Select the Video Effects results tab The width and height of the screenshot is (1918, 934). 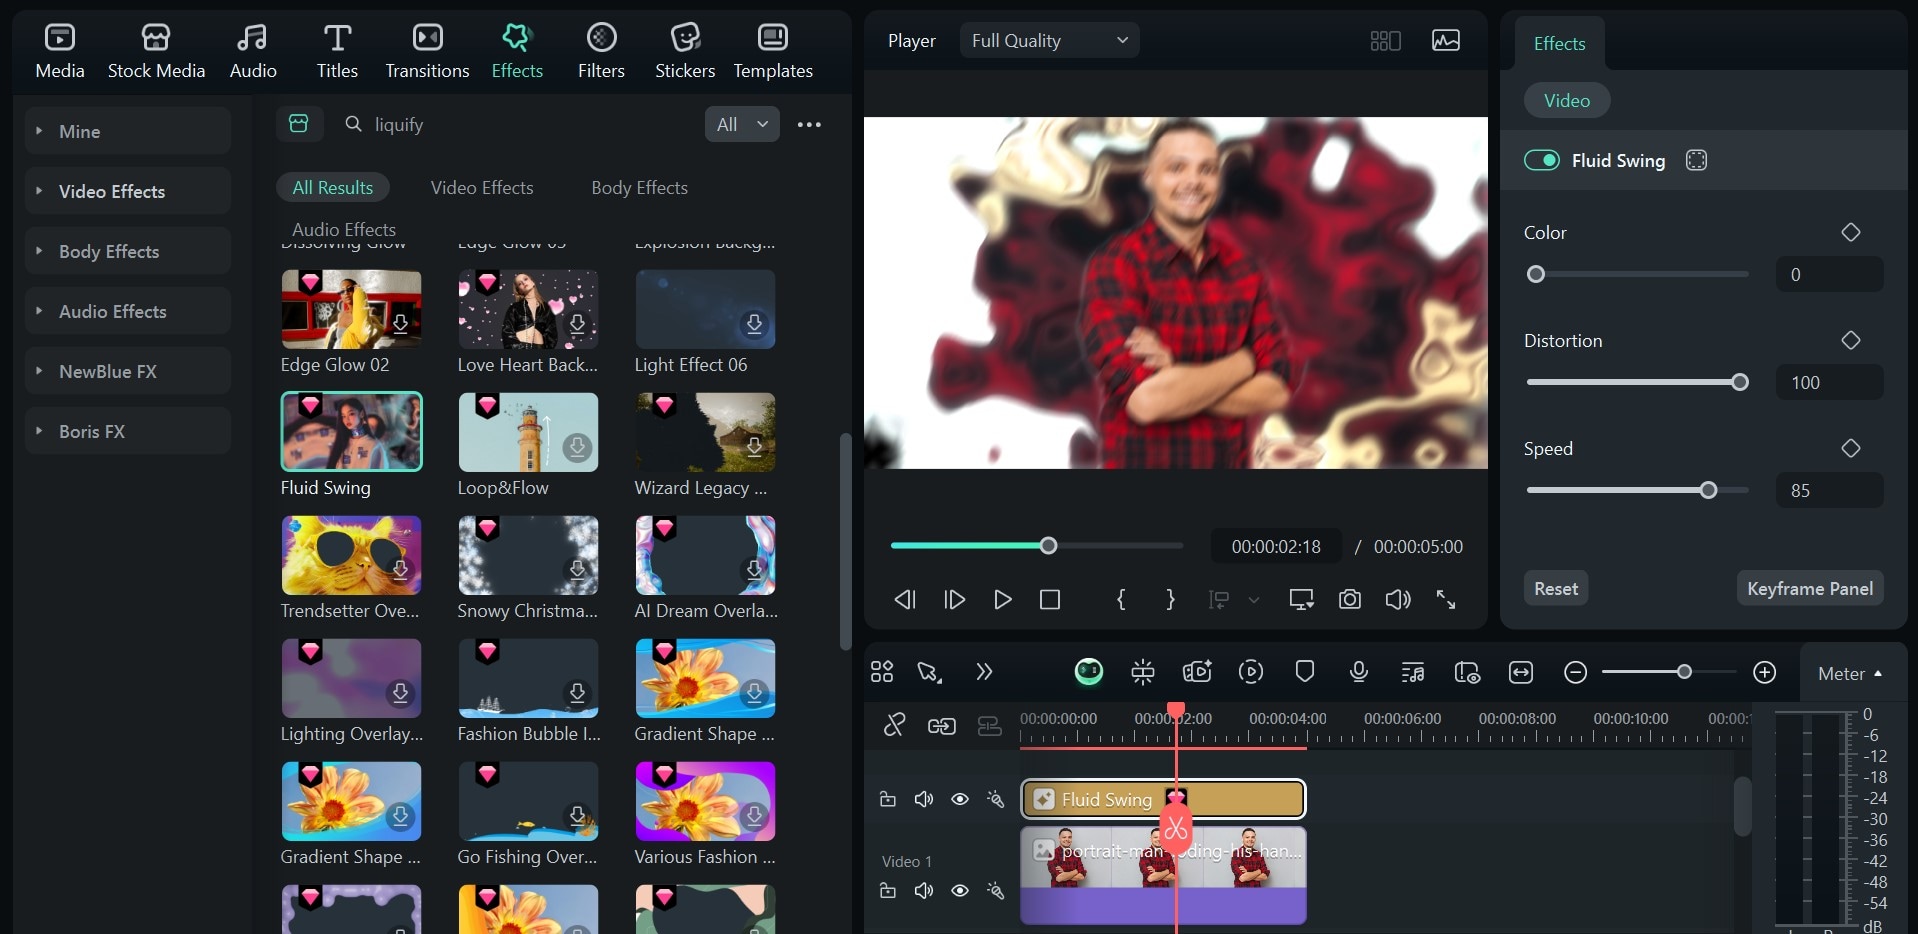click(x=482, y=188)
